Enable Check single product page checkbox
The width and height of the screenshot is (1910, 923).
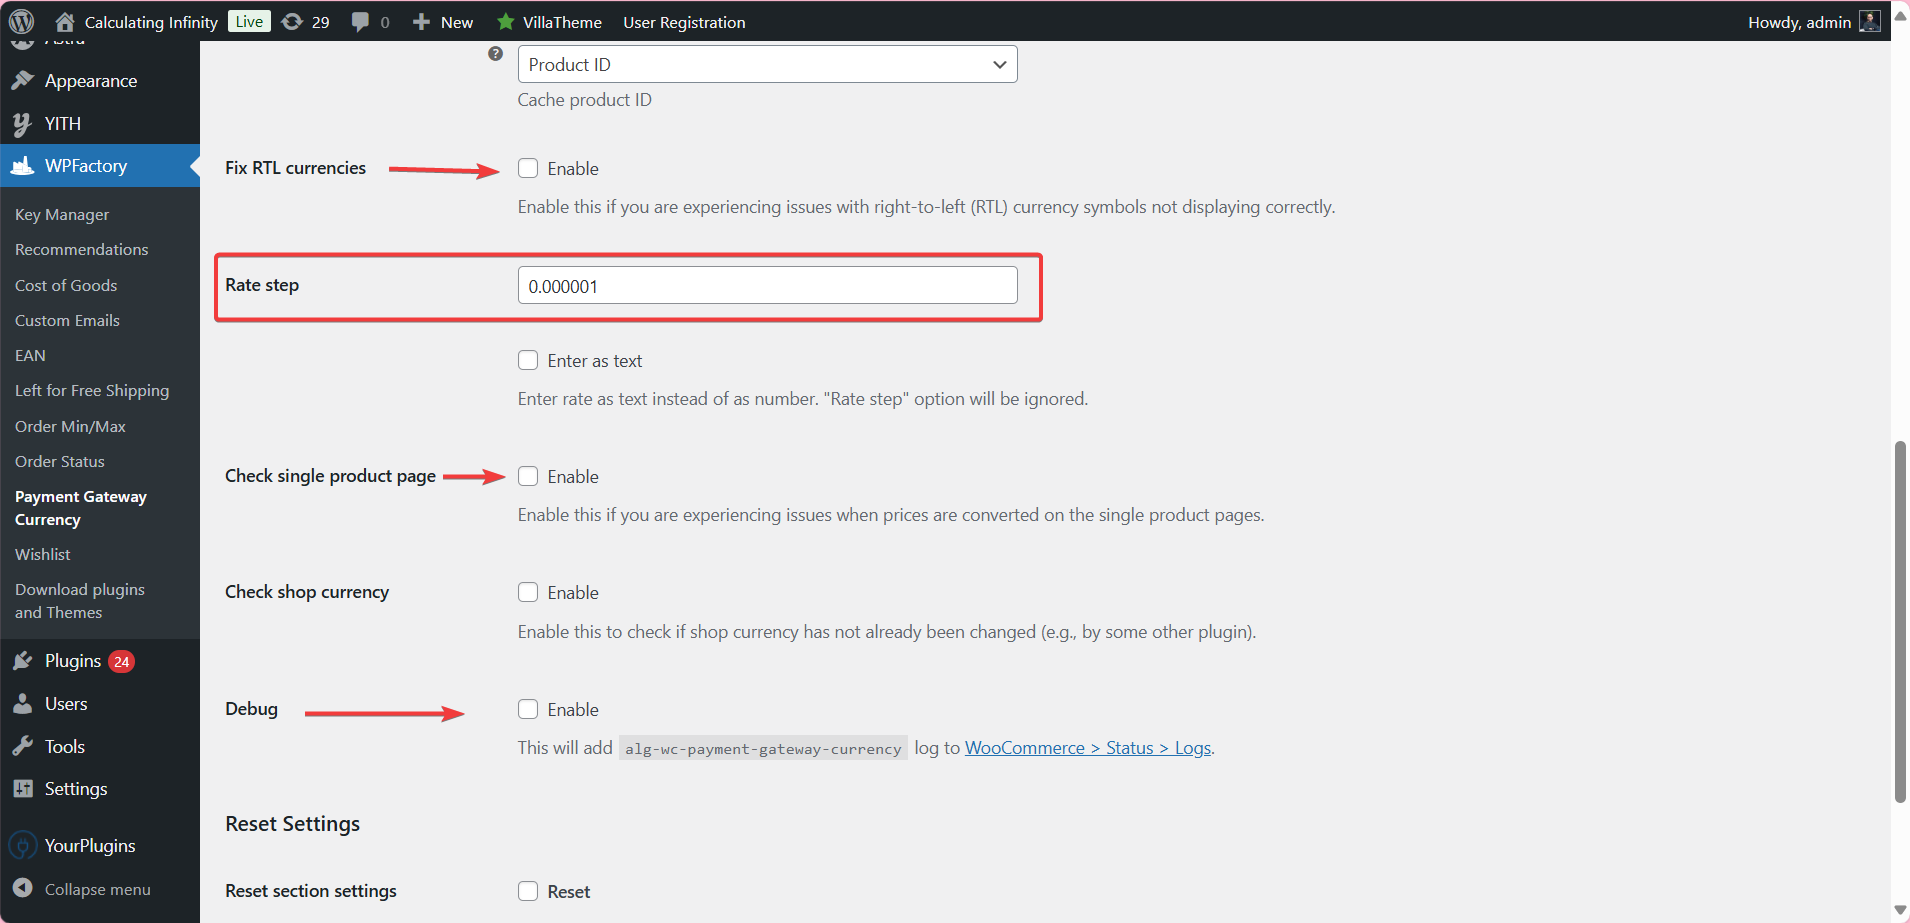(528, 476)
